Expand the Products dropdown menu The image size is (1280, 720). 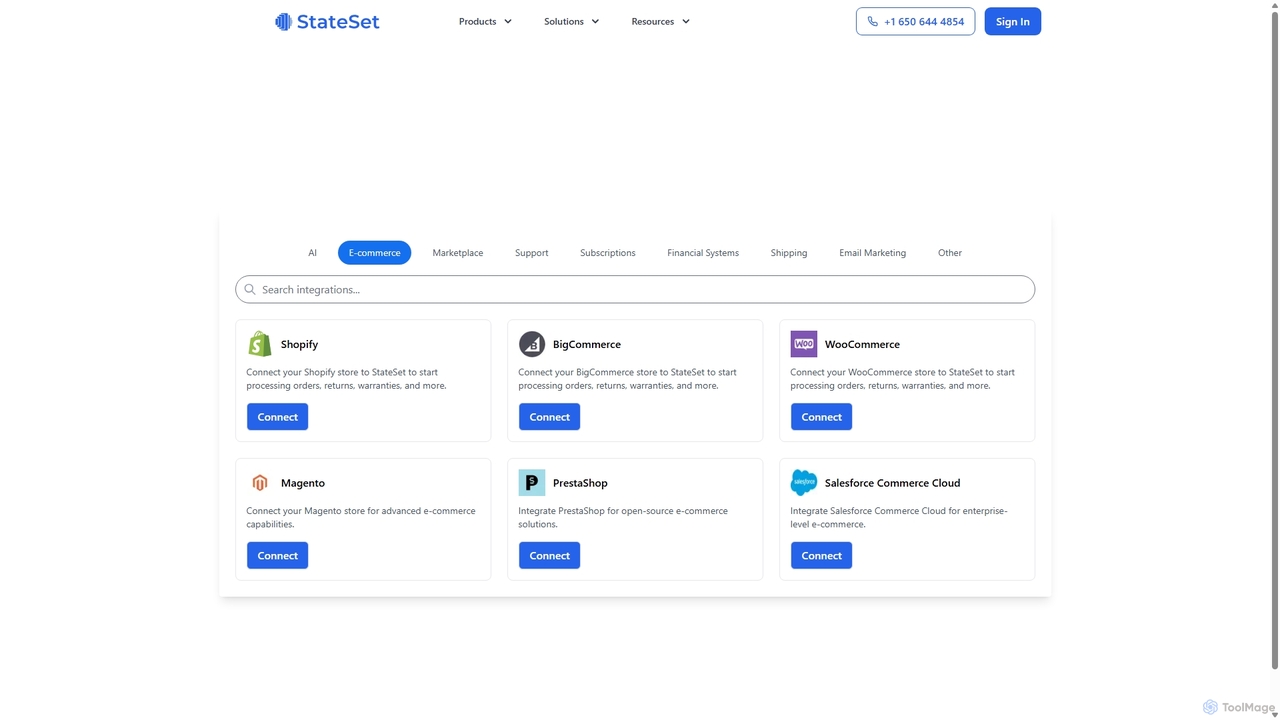pos(485,22)
